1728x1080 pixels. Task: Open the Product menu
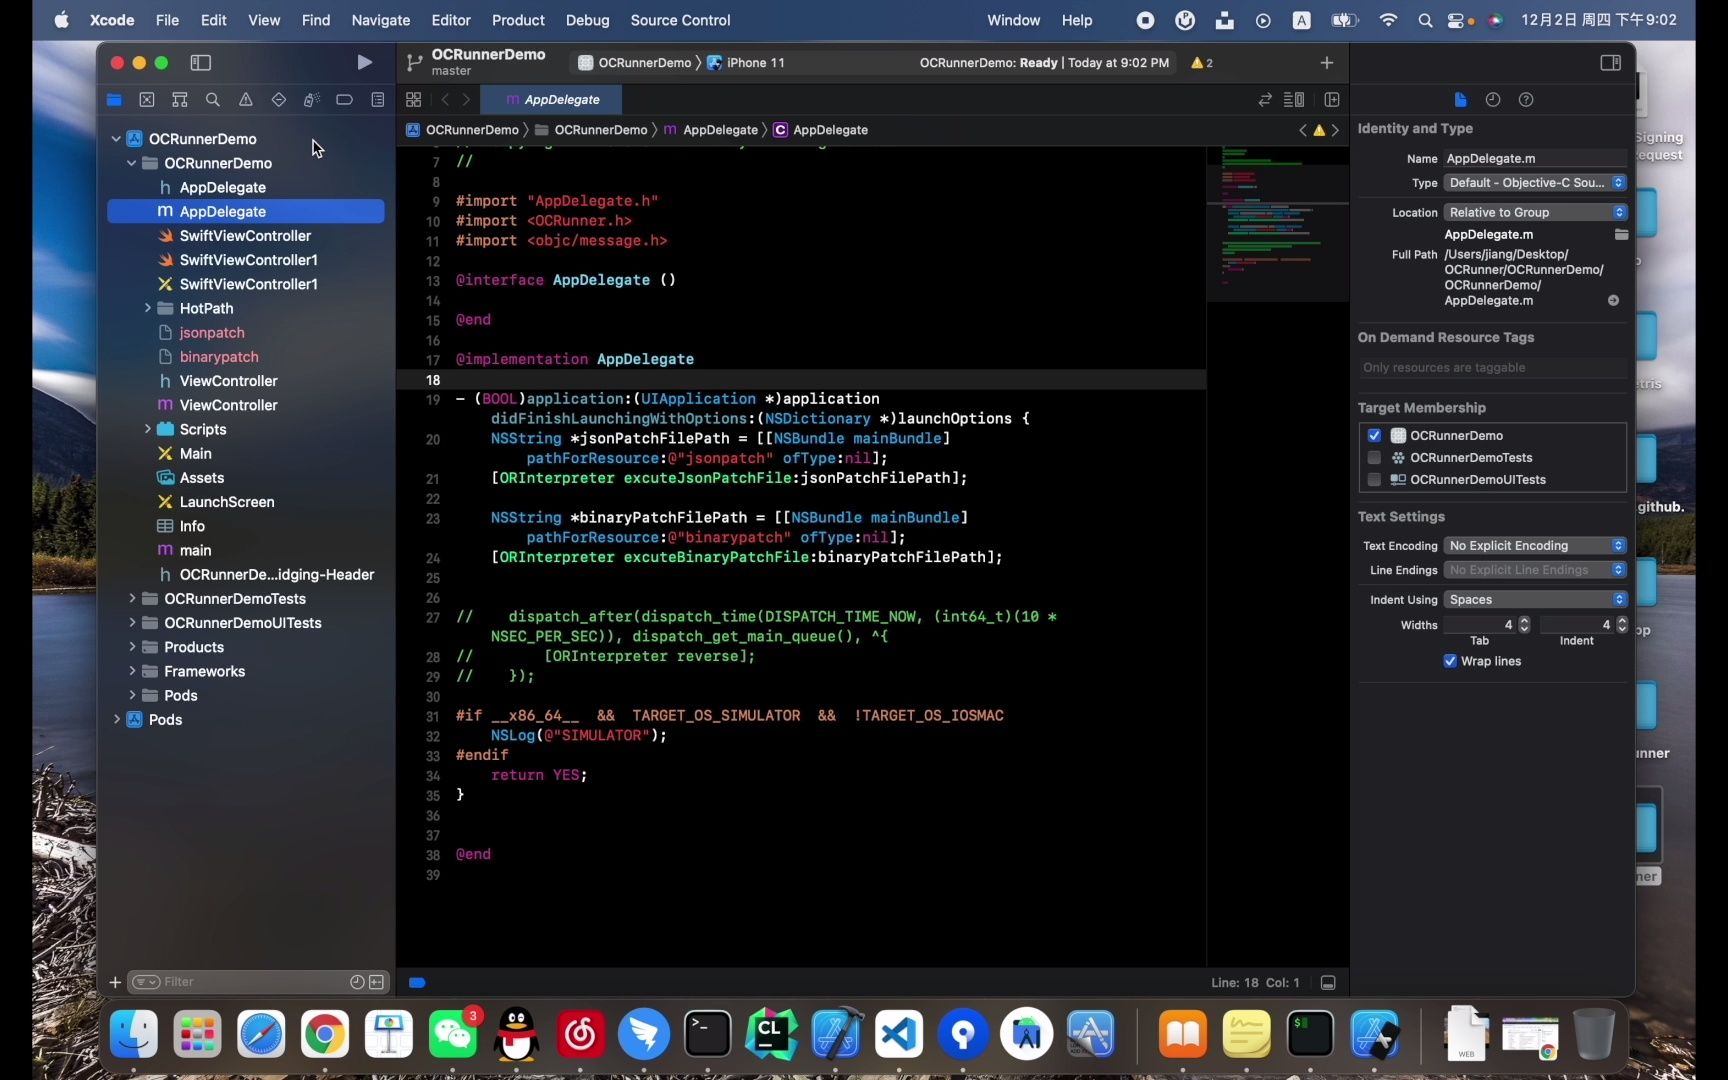518,20
